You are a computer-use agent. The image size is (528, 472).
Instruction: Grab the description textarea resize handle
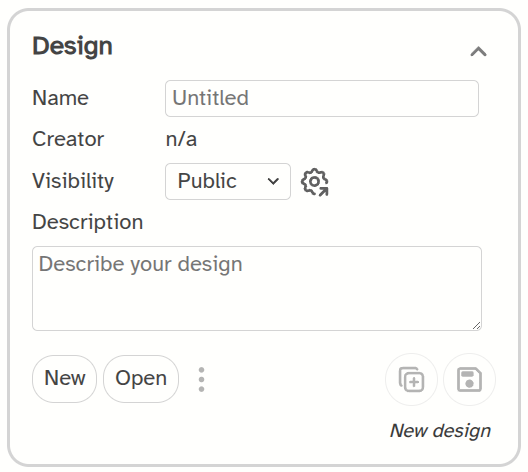click(x=476, y=326)
